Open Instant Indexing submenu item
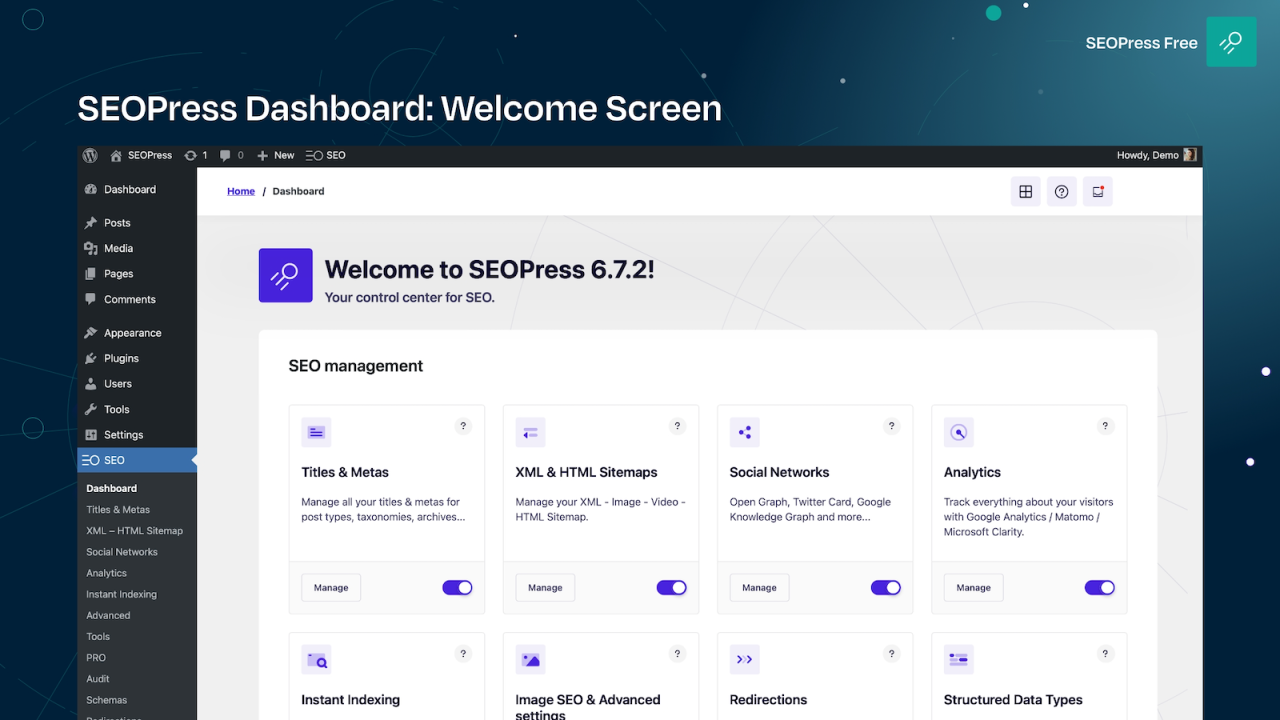The width and height of the screenshot is (1280, 720). (x=121, y=594)
